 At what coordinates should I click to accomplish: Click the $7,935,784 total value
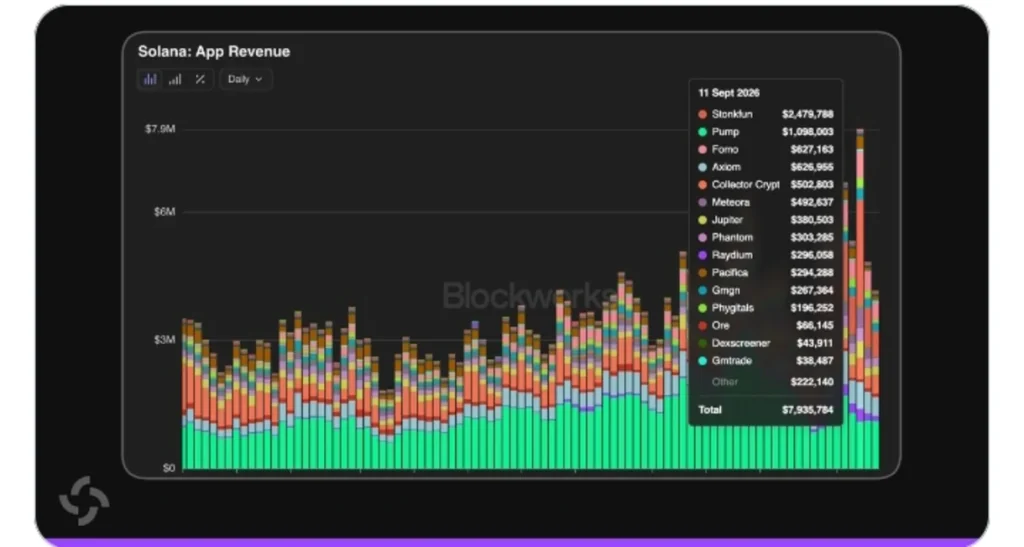pos(808,410)
